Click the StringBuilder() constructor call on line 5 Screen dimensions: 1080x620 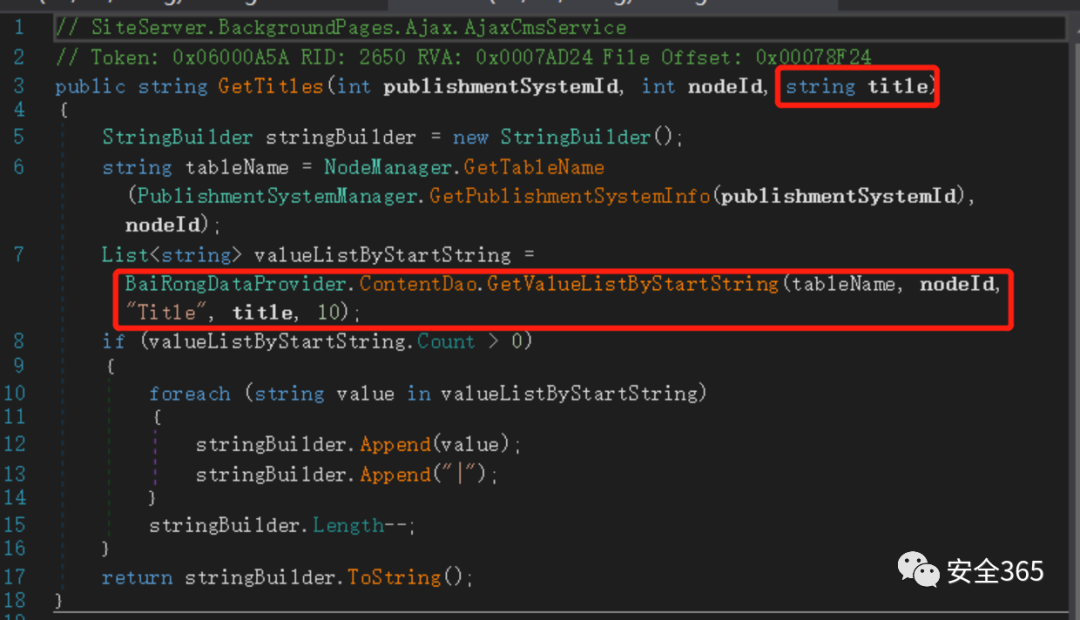coord(586,136)
